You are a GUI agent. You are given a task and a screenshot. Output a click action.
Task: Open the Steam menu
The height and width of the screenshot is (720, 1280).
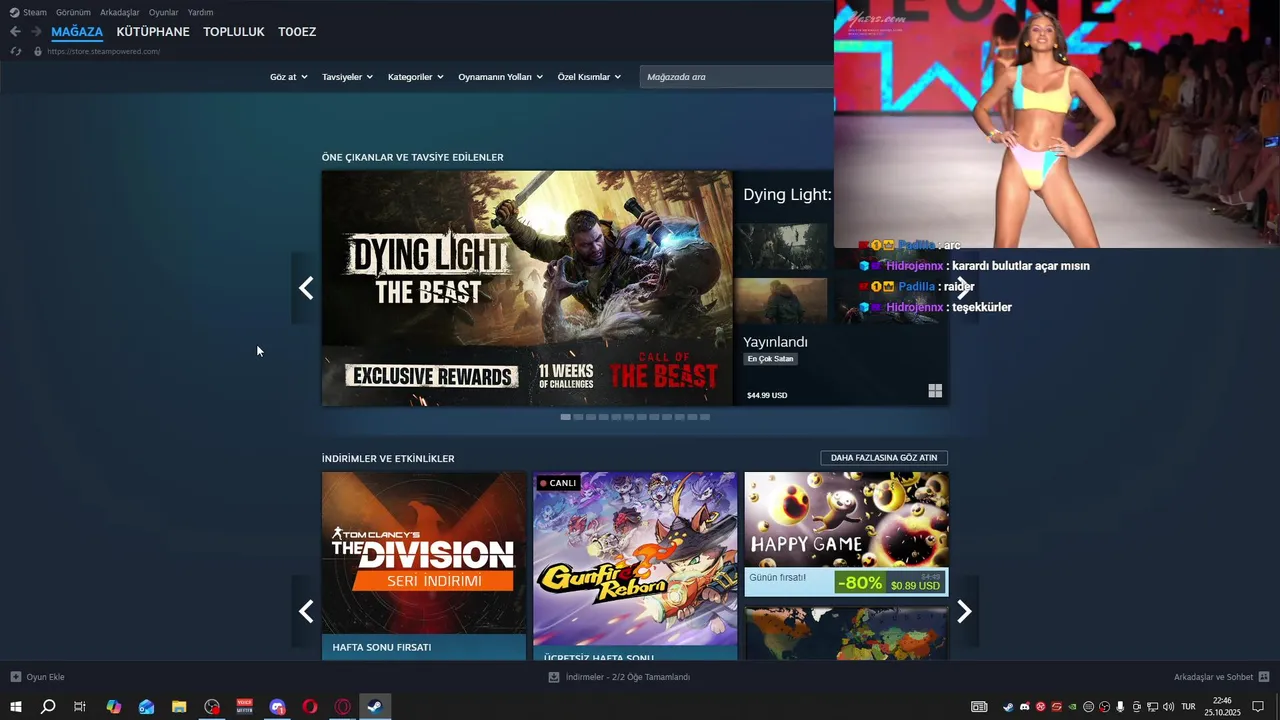click(35, 12)
